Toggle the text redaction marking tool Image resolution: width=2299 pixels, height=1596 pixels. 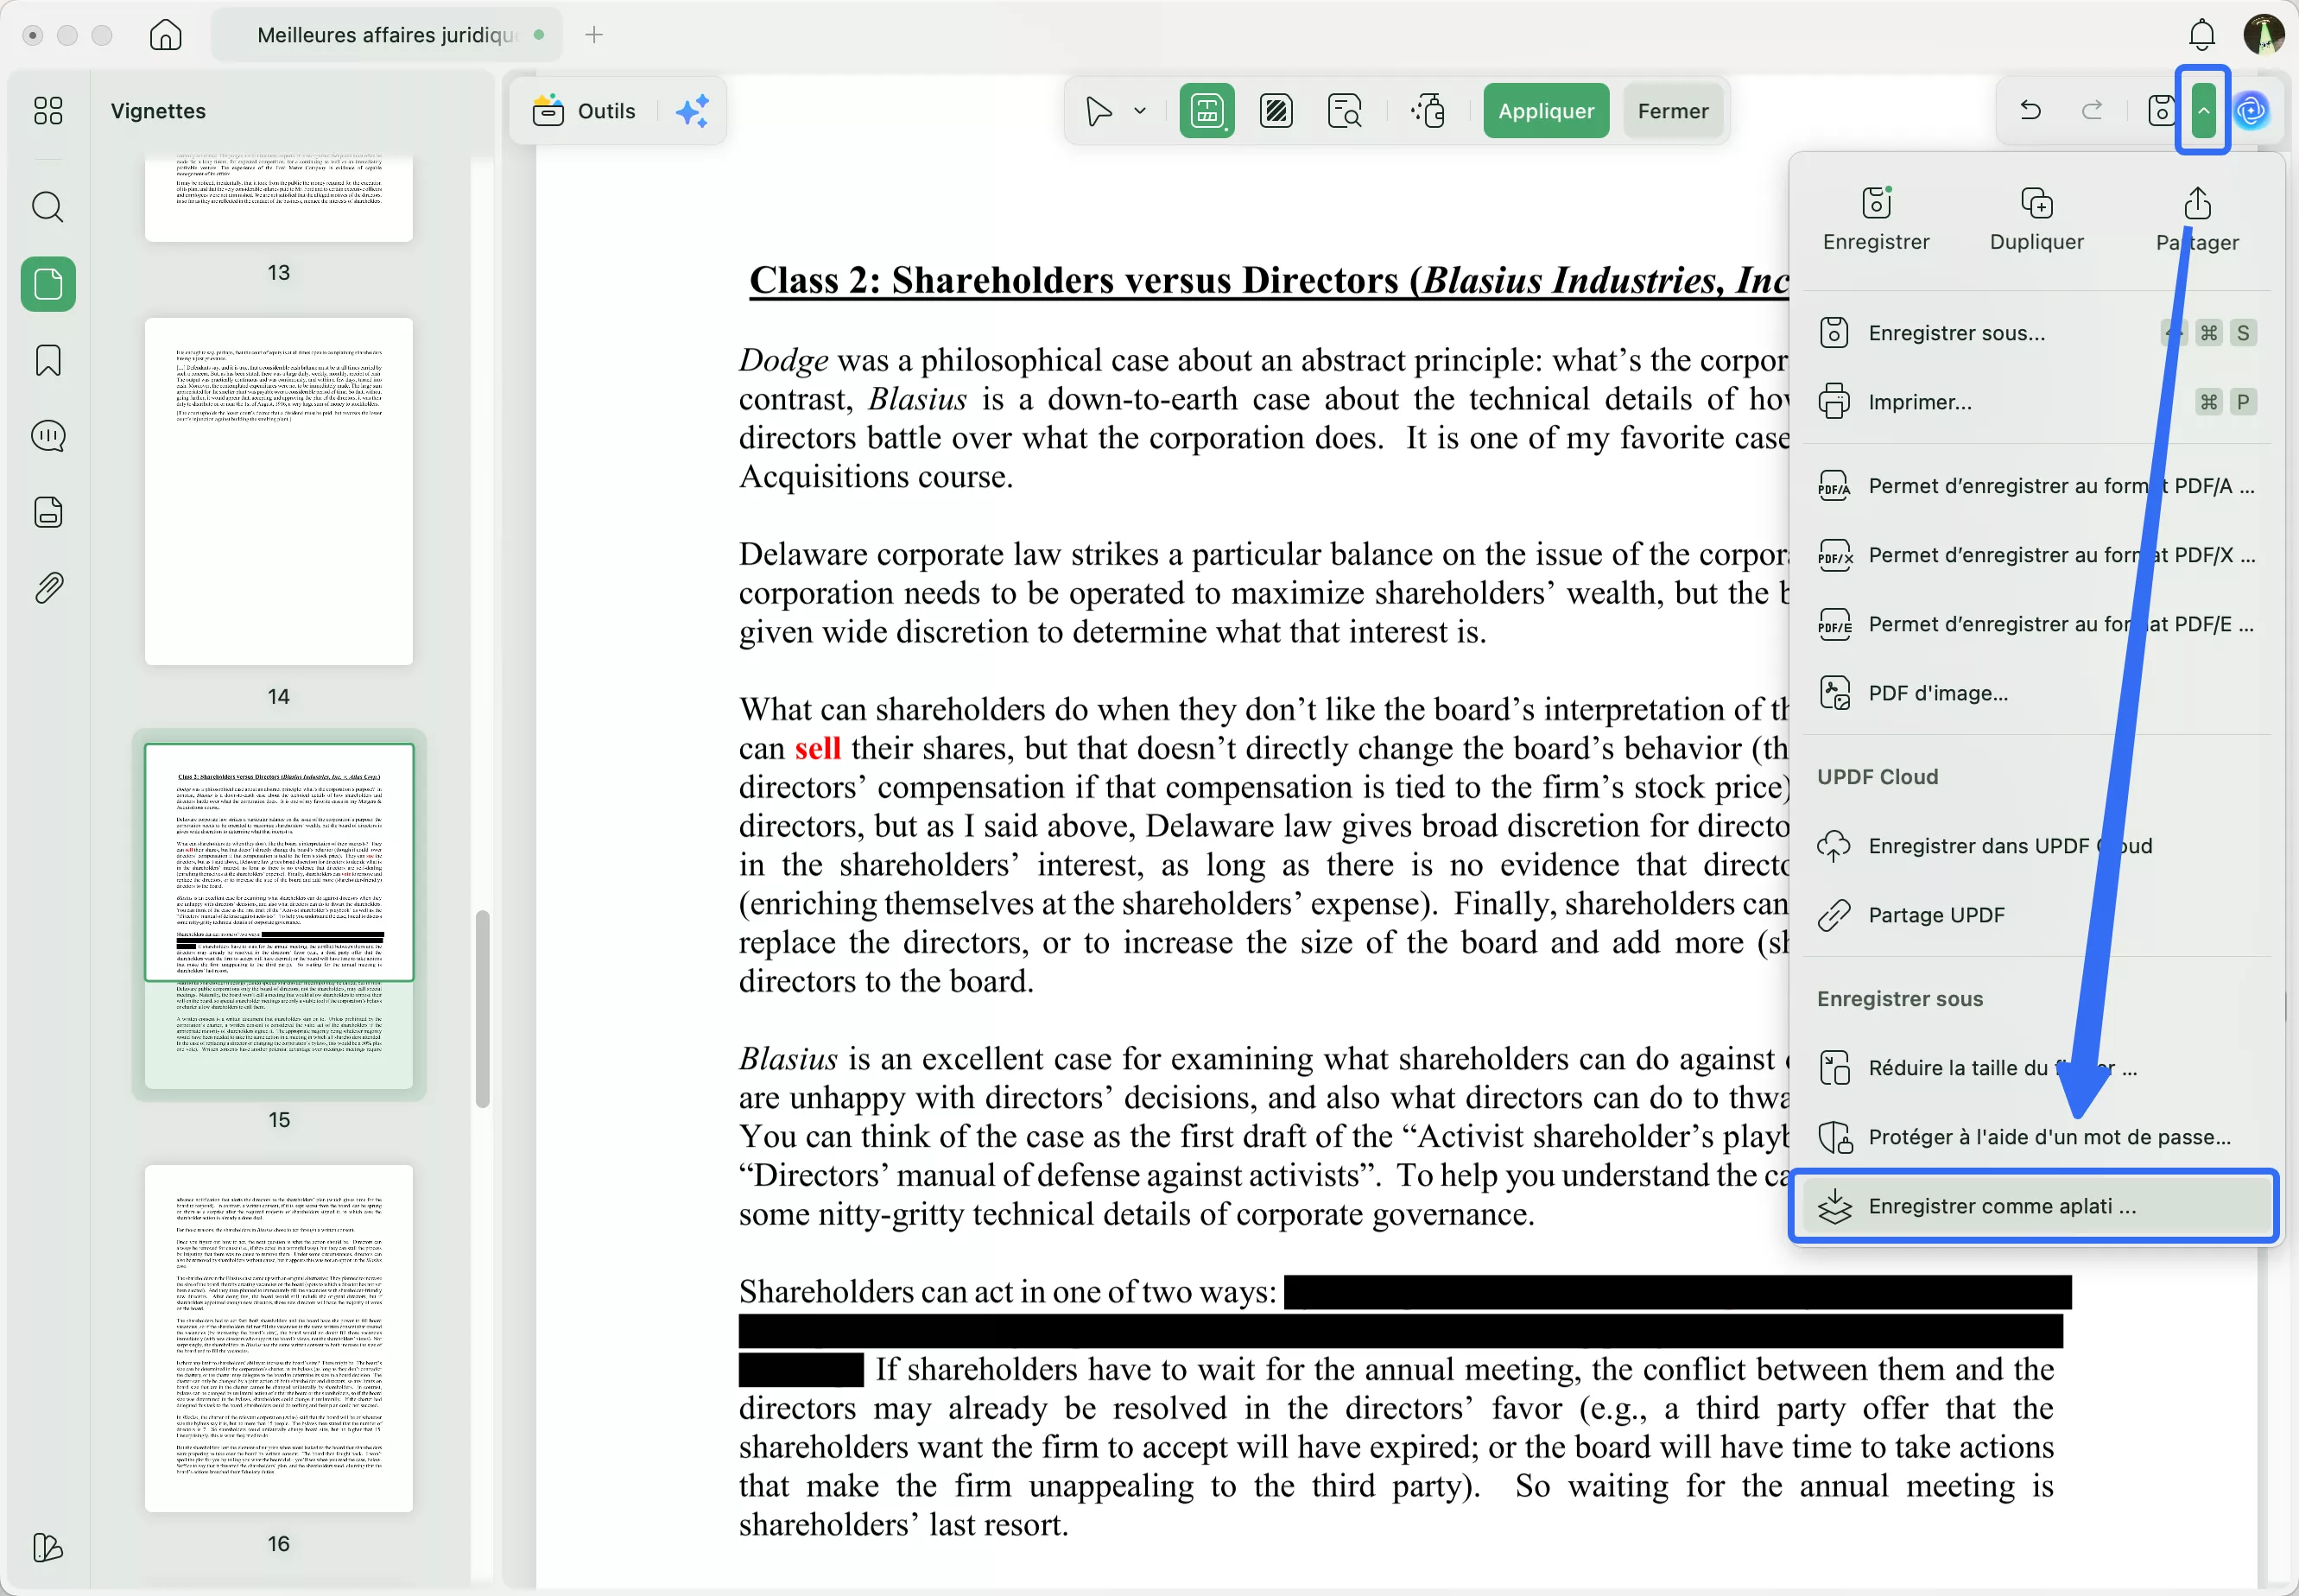pyautogui.click(x=1206, y=111)
